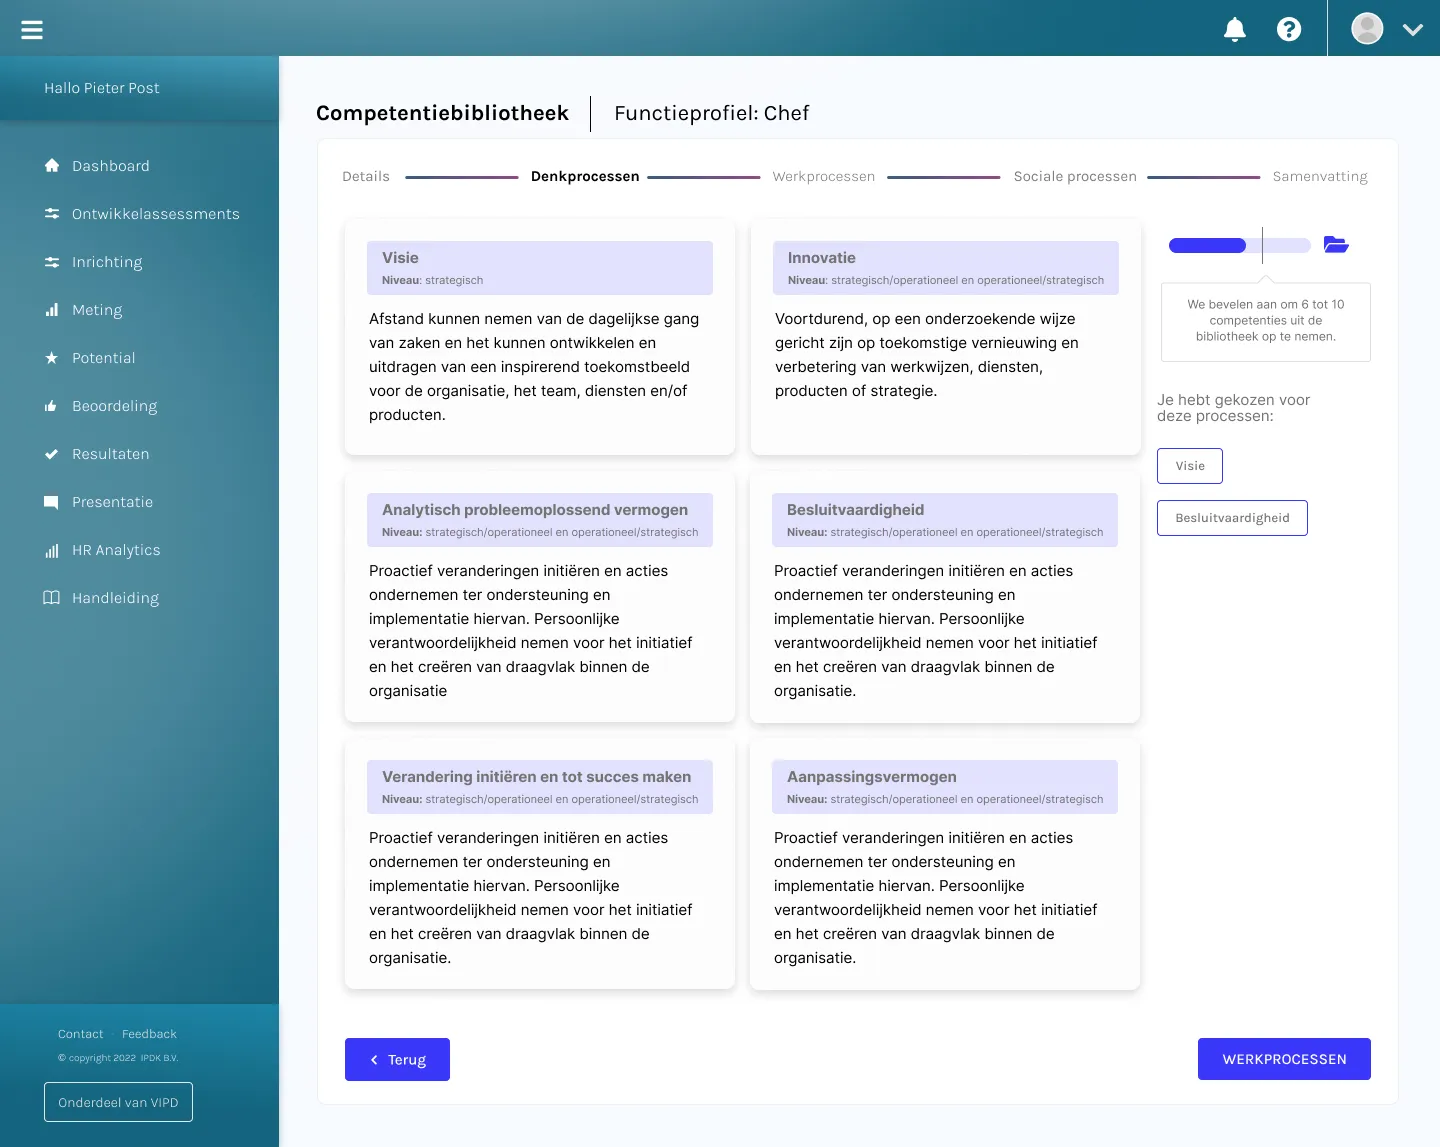Viewport: 1440px width, 1147px height.
Task: Select the Innovatie competency card
Action: 945,338
